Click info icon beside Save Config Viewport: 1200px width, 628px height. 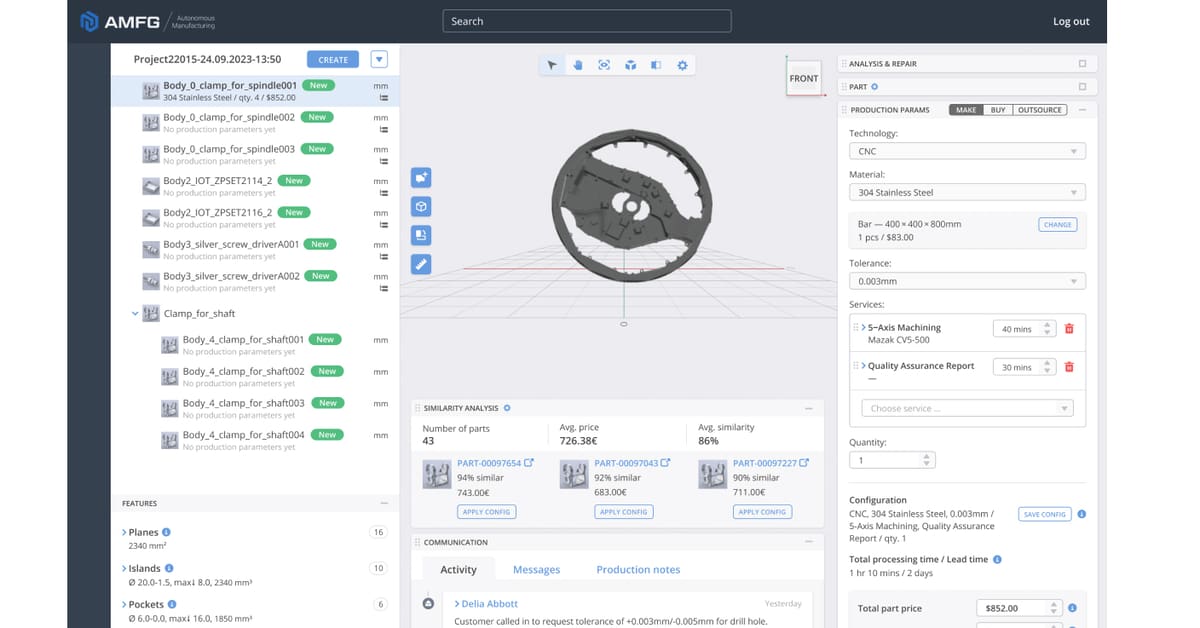point(1082,514)
